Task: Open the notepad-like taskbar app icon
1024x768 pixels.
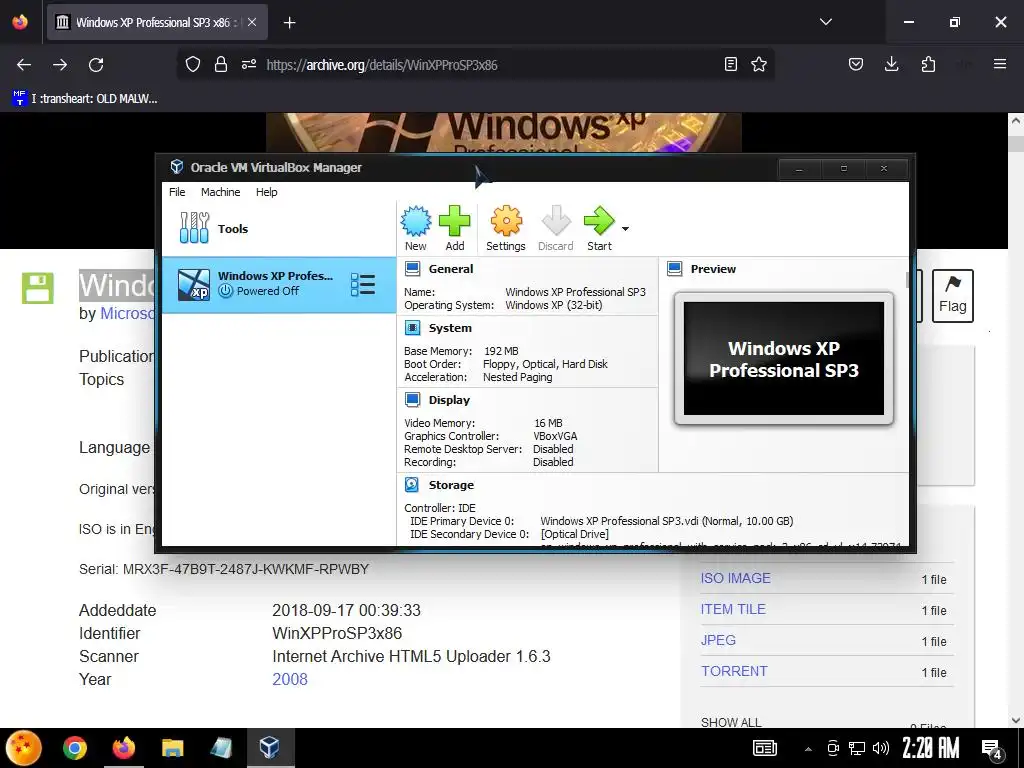Action: [x=221, y=748]
